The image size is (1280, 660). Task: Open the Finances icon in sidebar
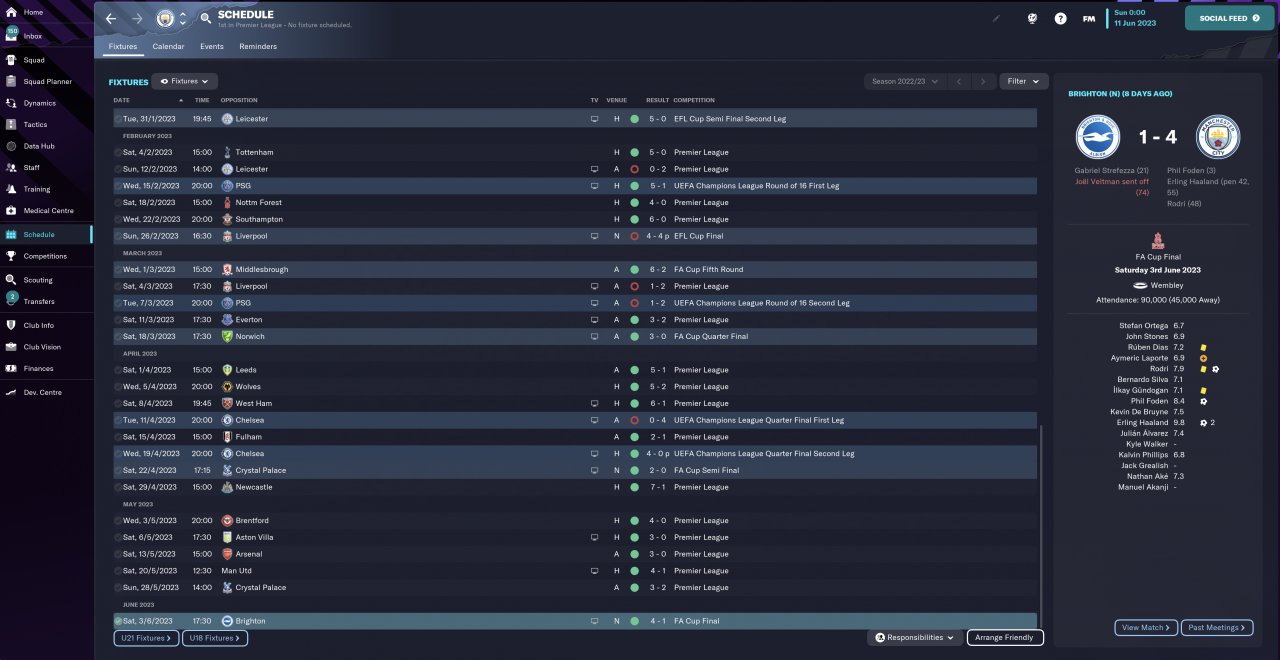pos(12,368)
